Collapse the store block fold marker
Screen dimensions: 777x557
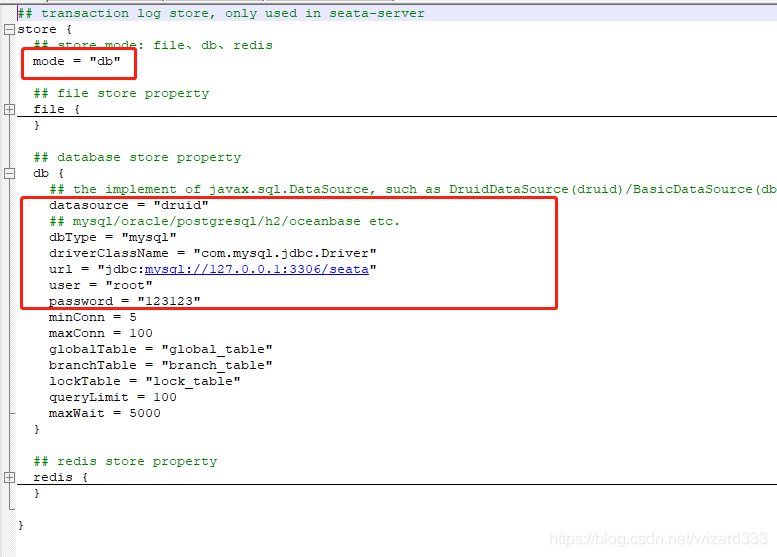[9, 30]
